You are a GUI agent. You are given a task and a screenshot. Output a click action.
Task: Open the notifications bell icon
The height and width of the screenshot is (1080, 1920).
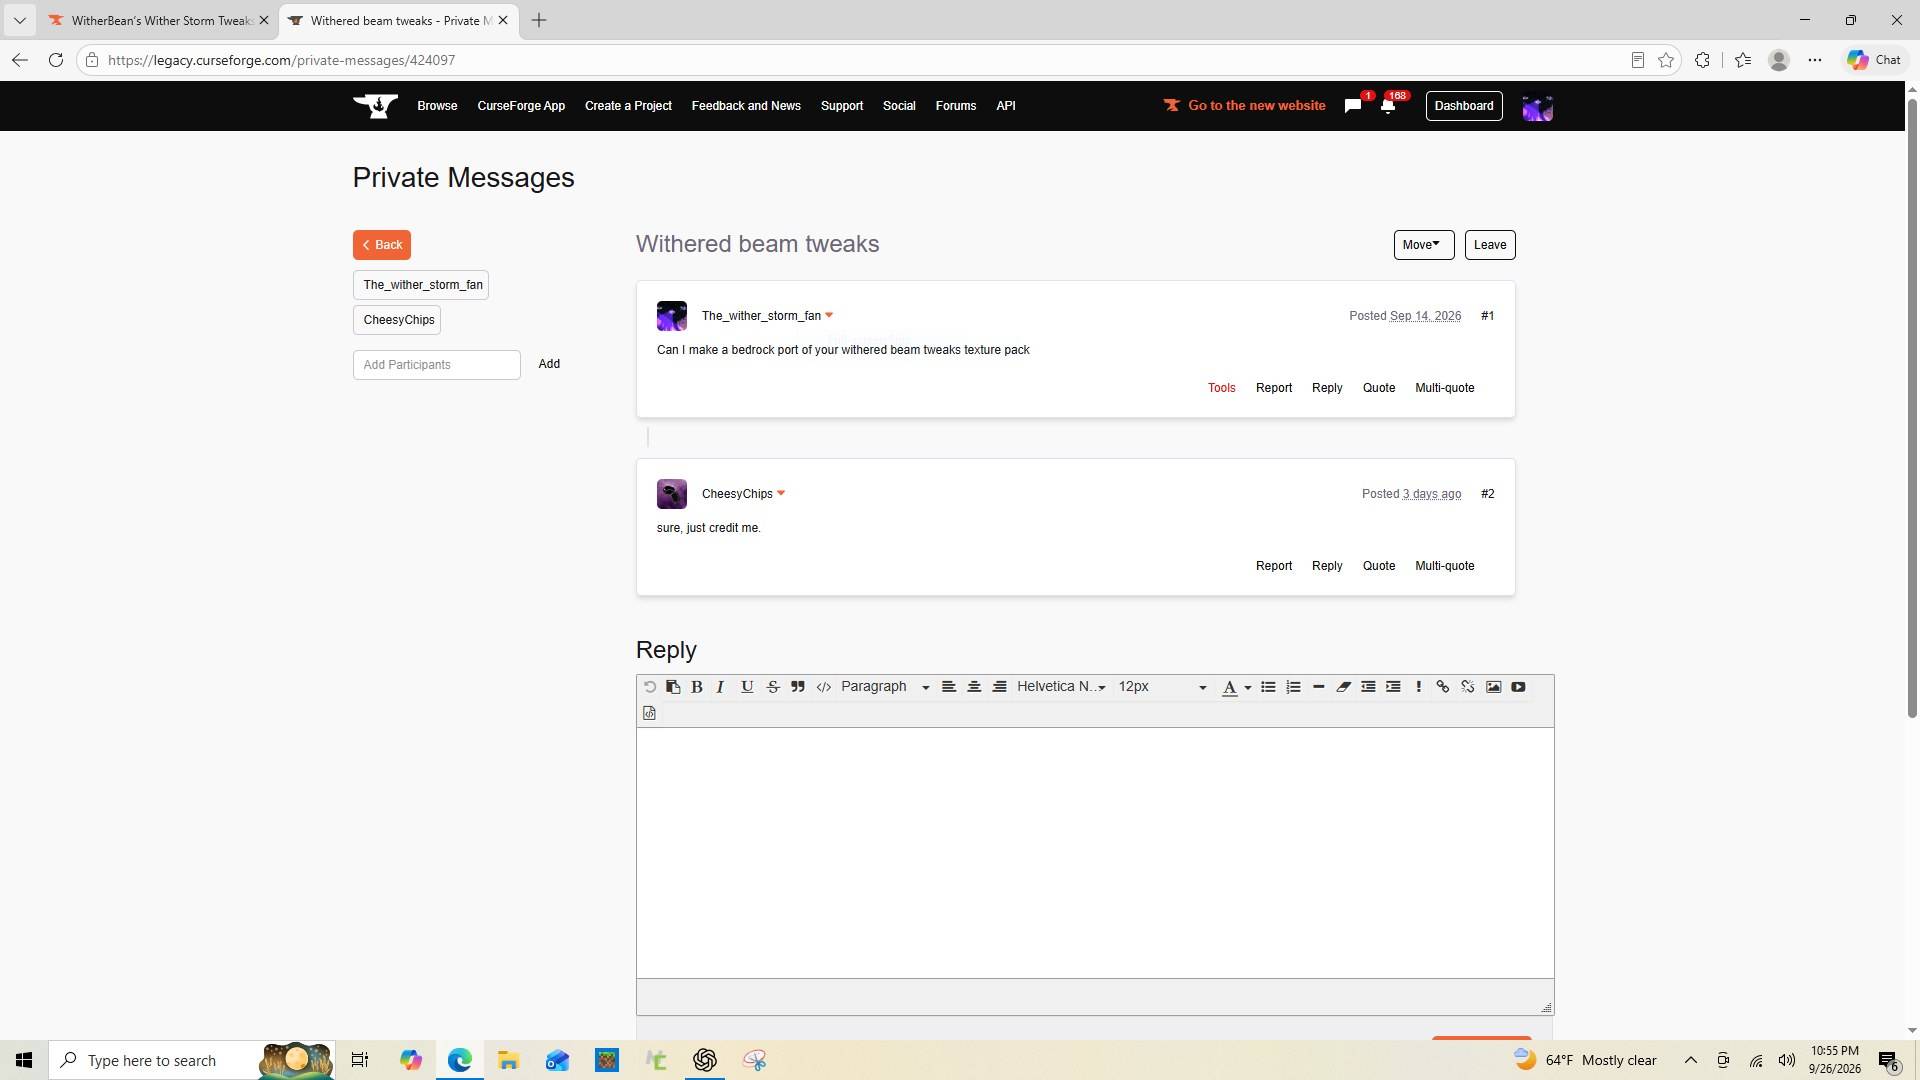pos(1388,106)
